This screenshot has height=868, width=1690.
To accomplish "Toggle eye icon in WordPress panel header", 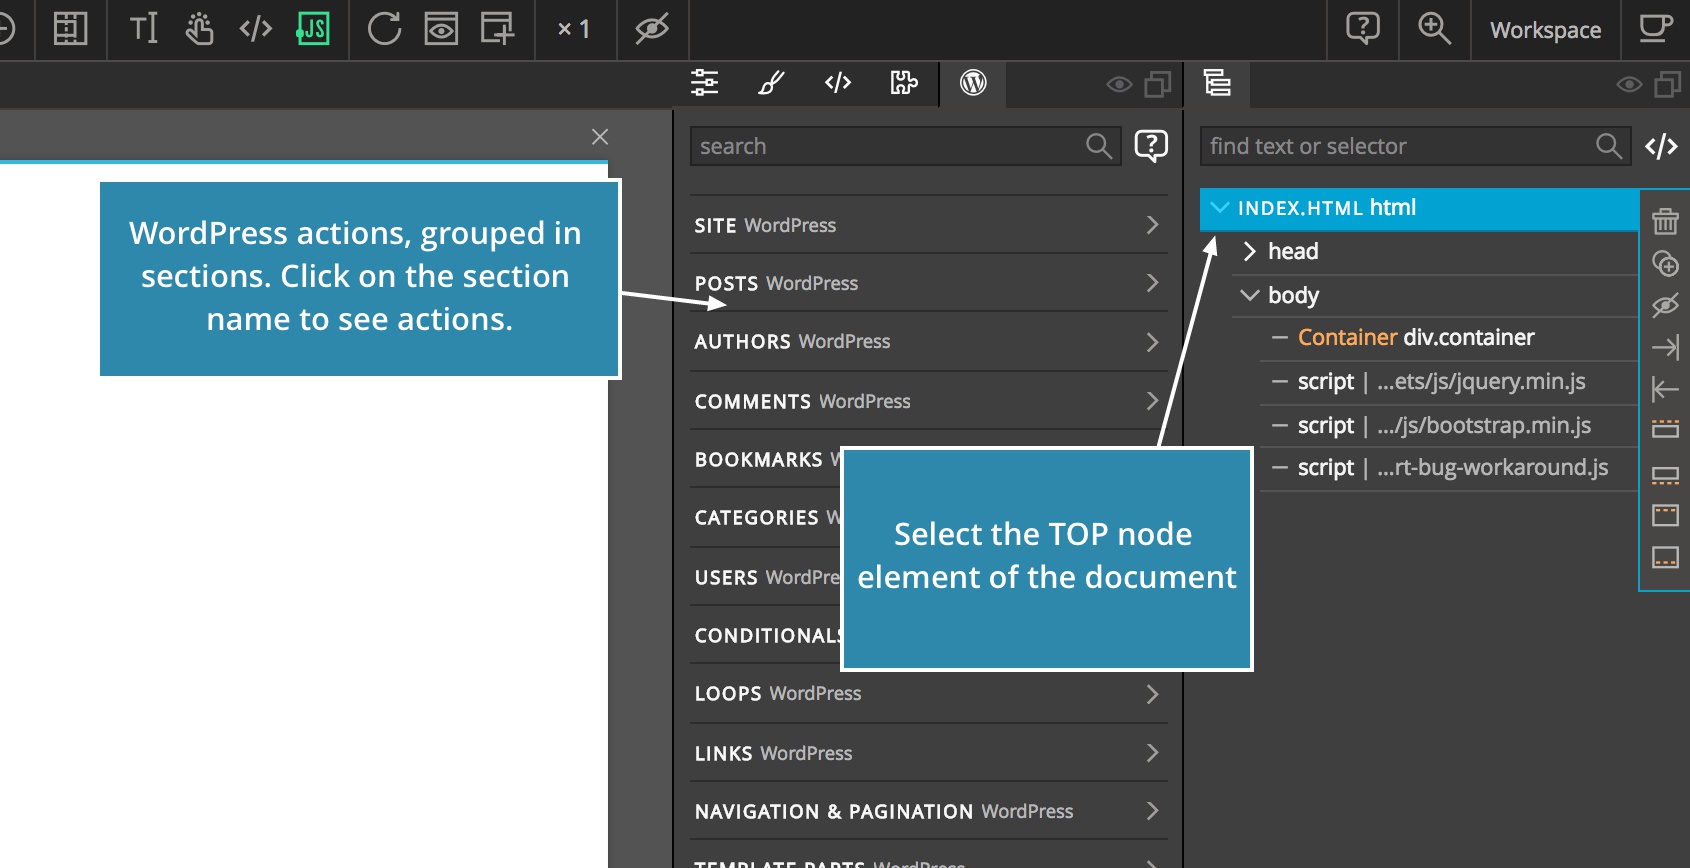I will click(1119, 85).
